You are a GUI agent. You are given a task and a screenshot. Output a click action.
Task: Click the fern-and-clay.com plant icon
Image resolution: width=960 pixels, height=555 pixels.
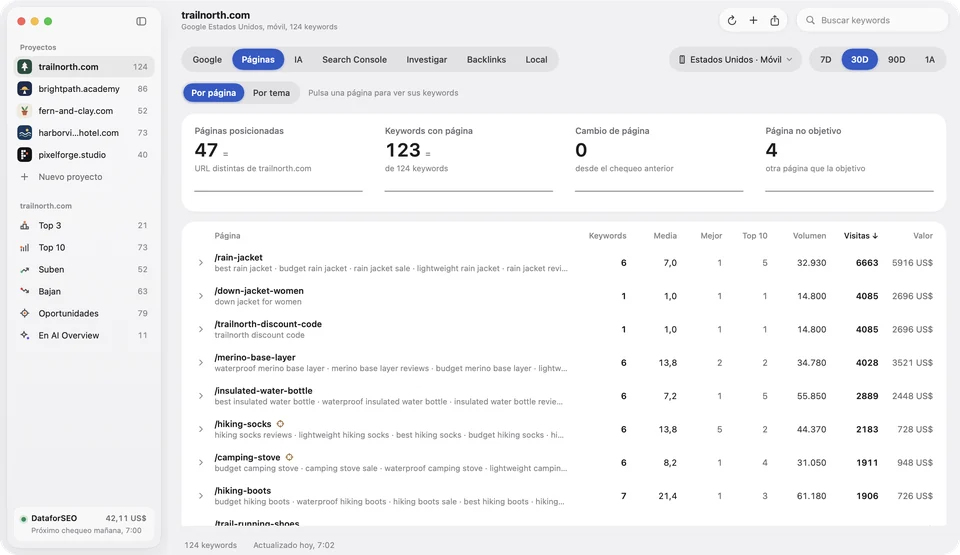24,111
